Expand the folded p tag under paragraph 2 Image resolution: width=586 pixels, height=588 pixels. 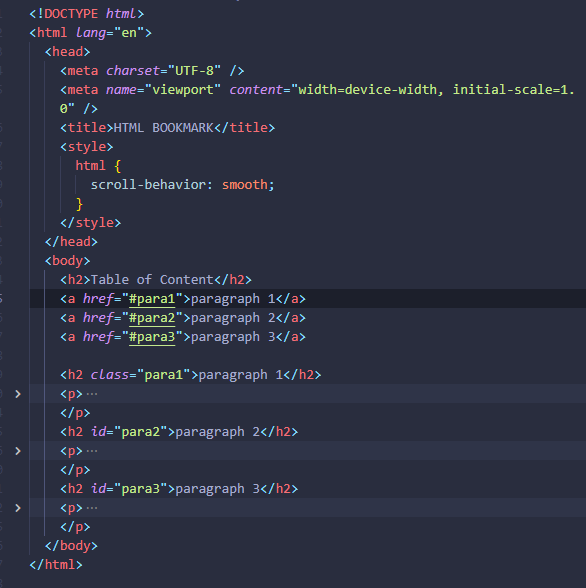[x=18, y=451]
